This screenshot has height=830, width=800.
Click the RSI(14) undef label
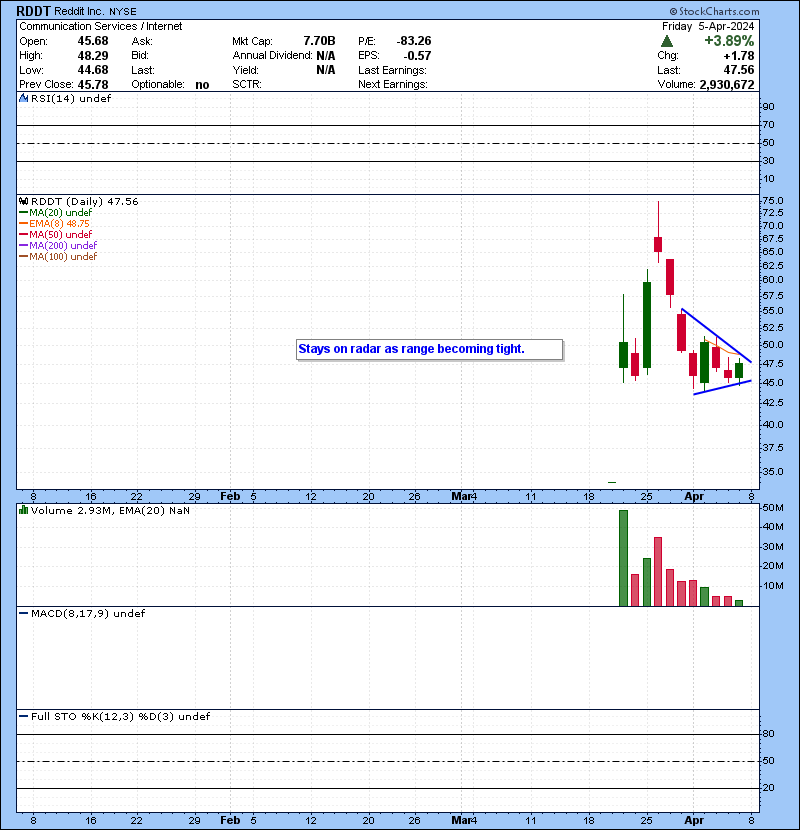tap(71, 98)
